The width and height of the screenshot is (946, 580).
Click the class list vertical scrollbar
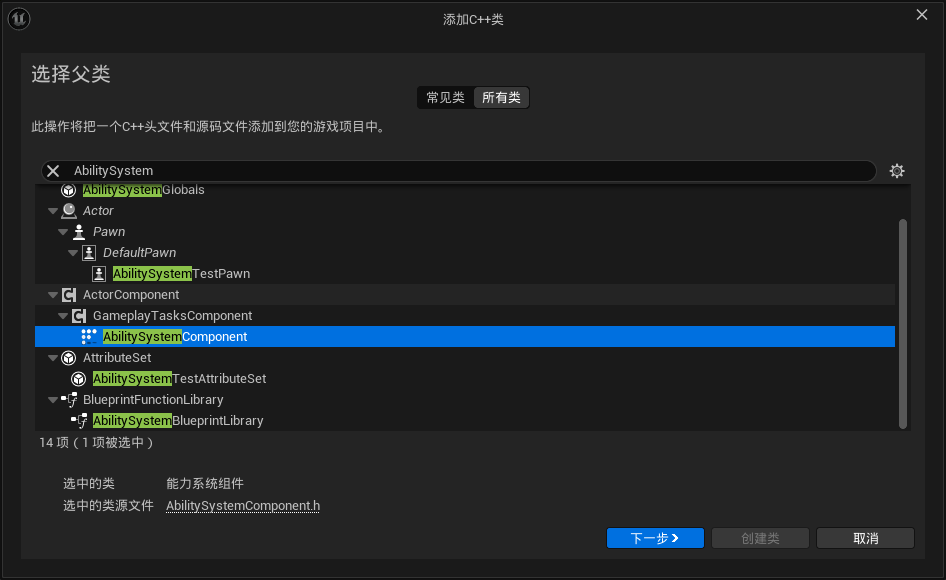903,324
